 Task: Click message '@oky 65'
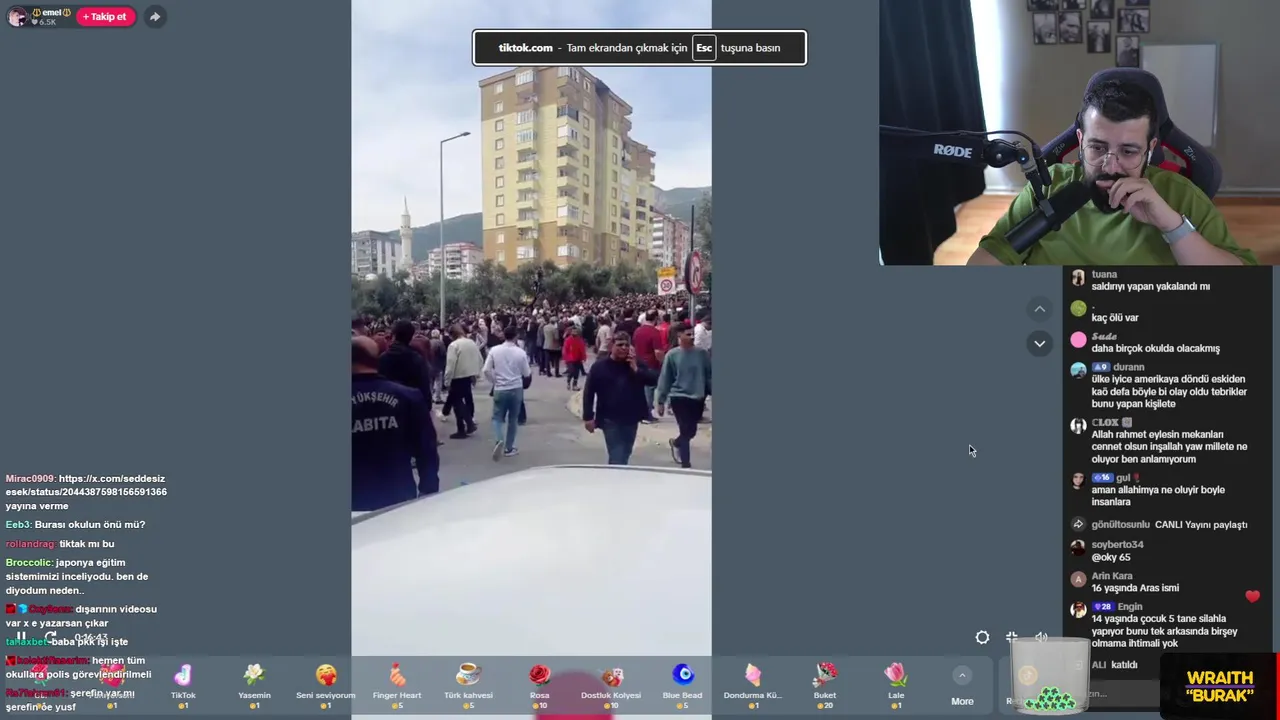[1111, 557]
